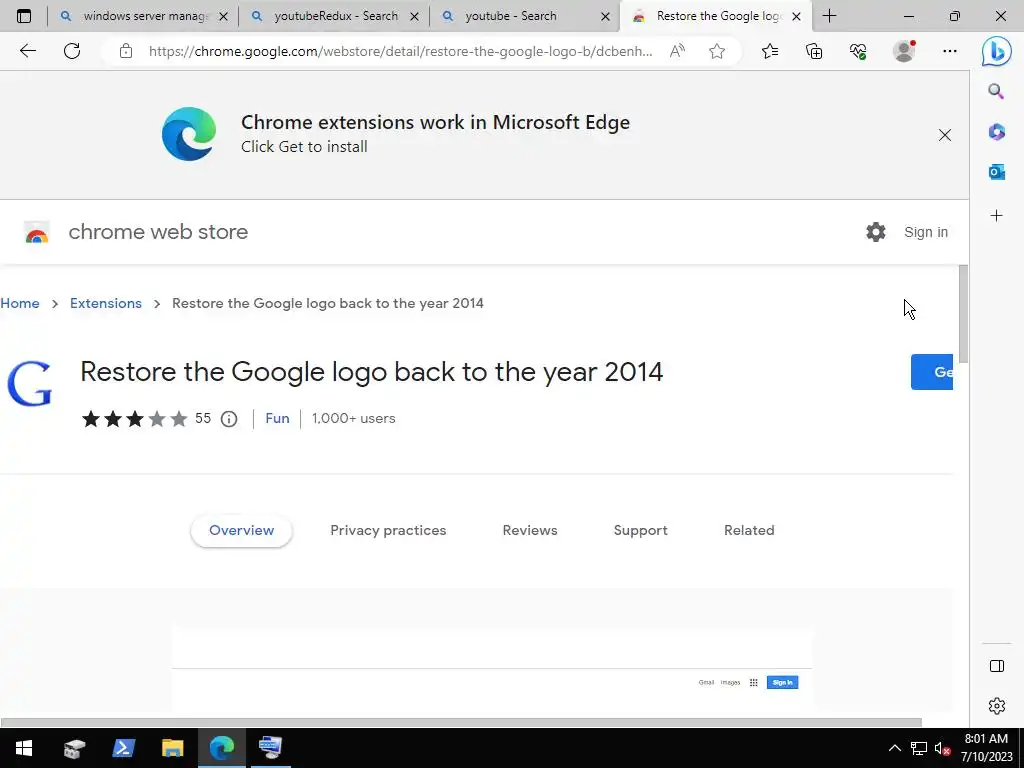1024x768 pixels.
Task: Click the horizontal scrollbar at page bottom
Action: 461,722
